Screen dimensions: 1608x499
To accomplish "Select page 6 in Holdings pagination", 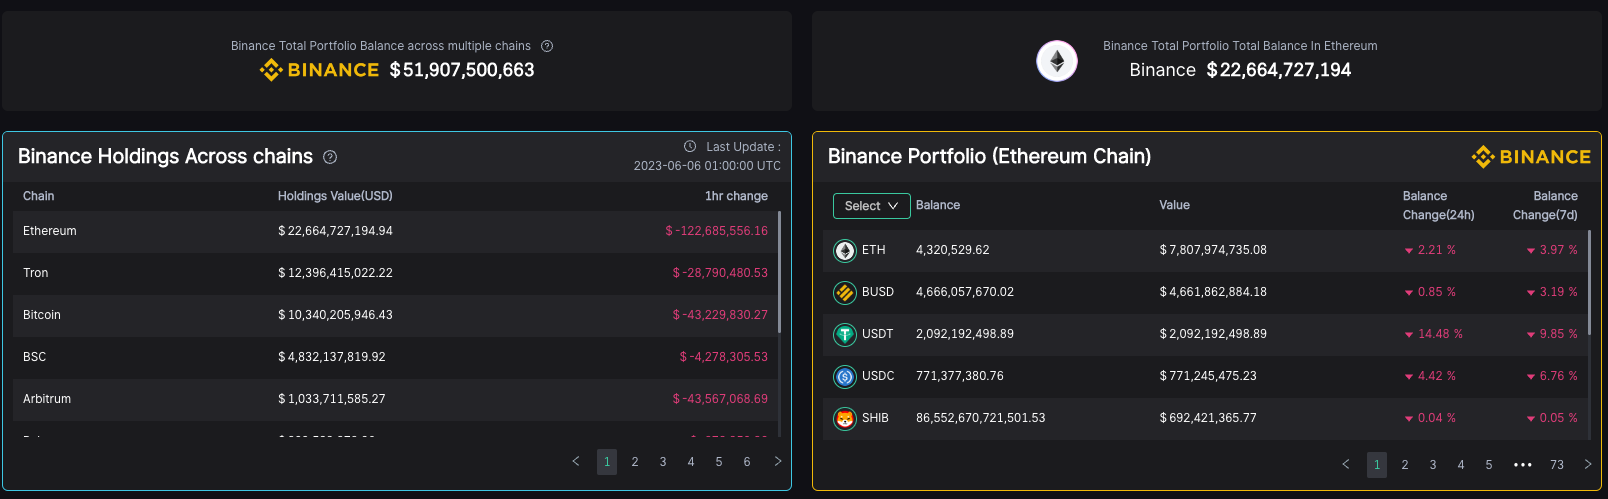I will point(747,462).
